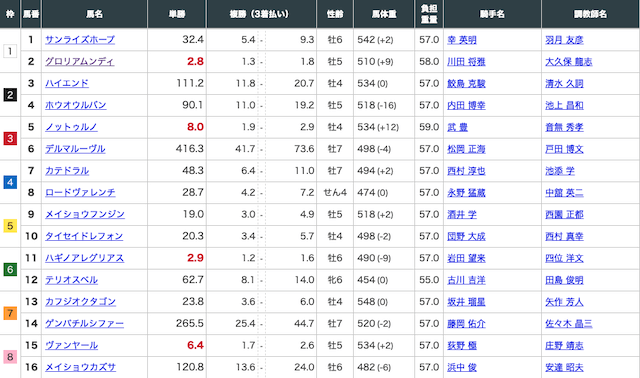Open jockey link 荻野 極
This screenshot has width=640, height=378.
tap(462, 345)
